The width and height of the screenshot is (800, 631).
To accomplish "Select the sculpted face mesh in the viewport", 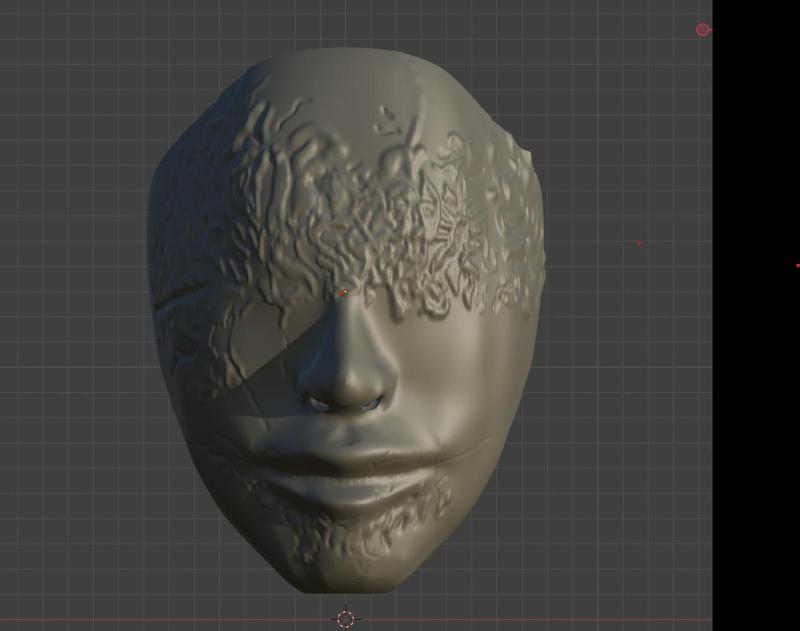I will 346,320.
